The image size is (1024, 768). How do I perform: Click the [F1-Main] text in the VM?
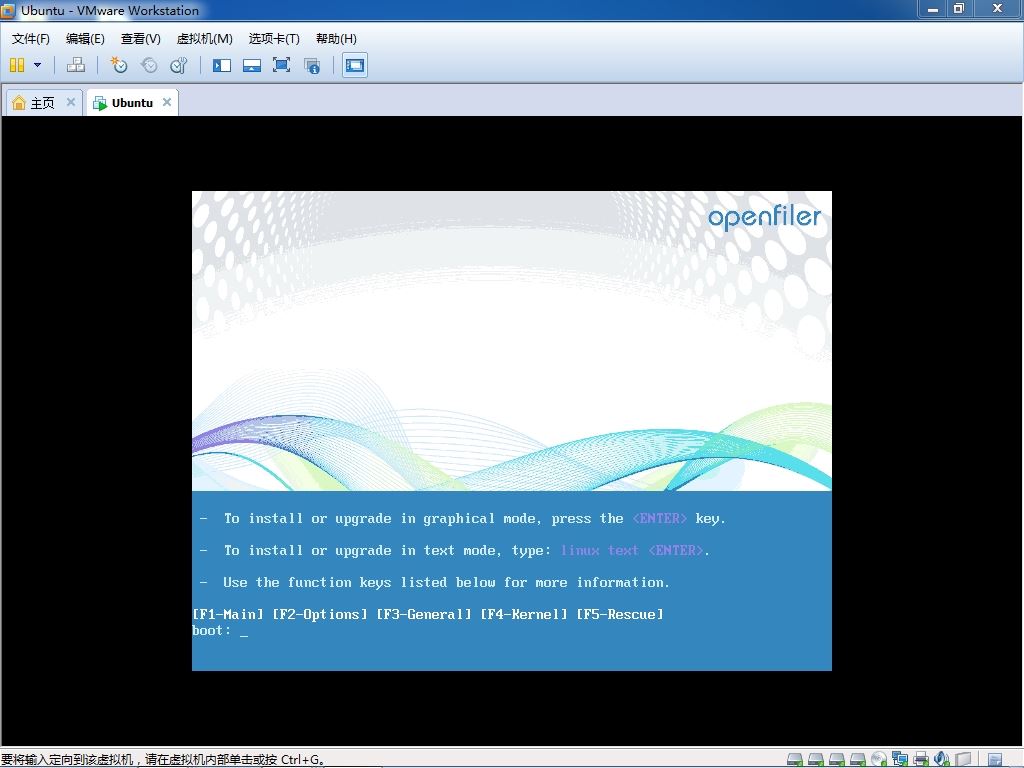[x=228, y=614]
